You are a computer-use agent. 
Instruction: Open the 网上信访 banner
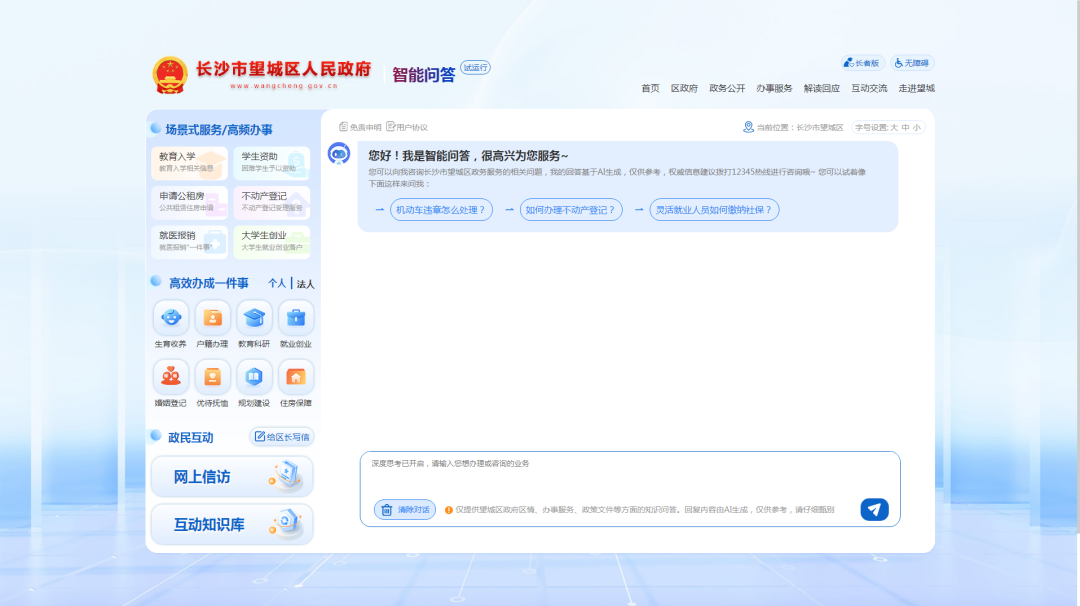pyautogui.click(x=231, y=477)
